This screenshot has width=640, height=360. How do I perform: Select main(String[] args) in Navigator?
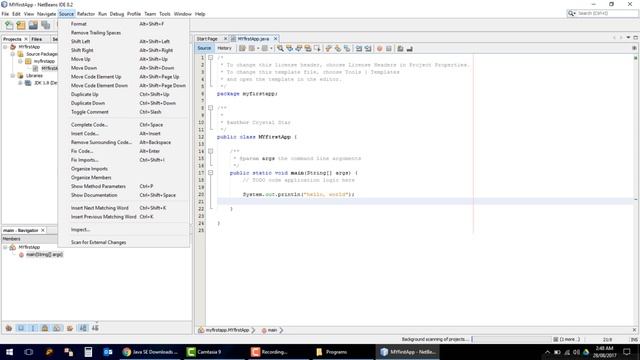click(44, 255)
